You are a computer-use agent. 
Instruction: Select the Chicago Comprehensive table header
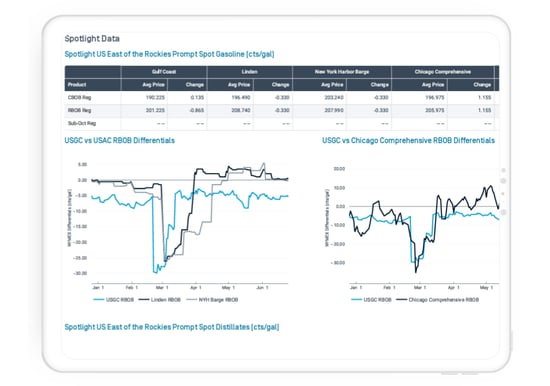(x=443, y=72)
